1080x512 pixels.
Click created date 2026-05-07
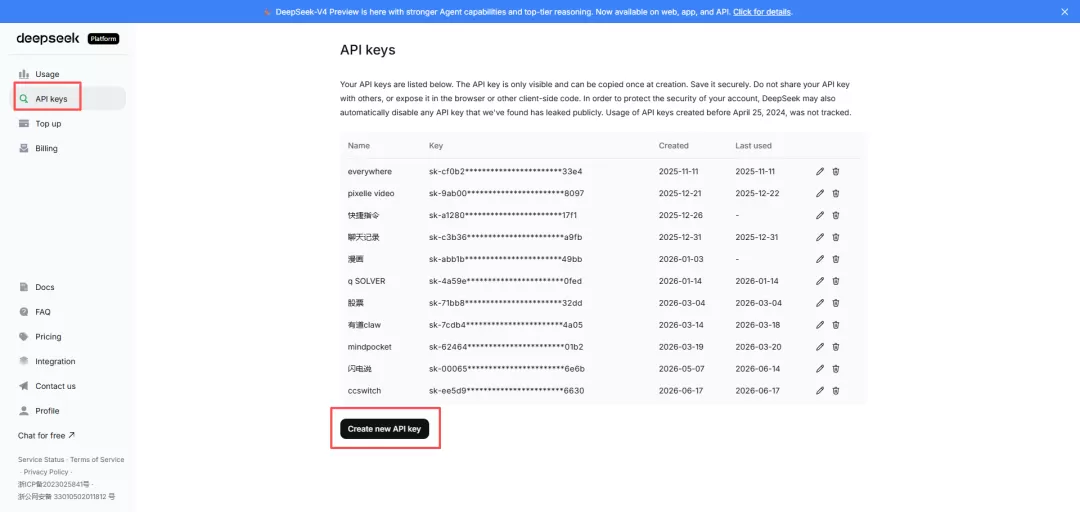pyautogui.click(x=681, y=369)
